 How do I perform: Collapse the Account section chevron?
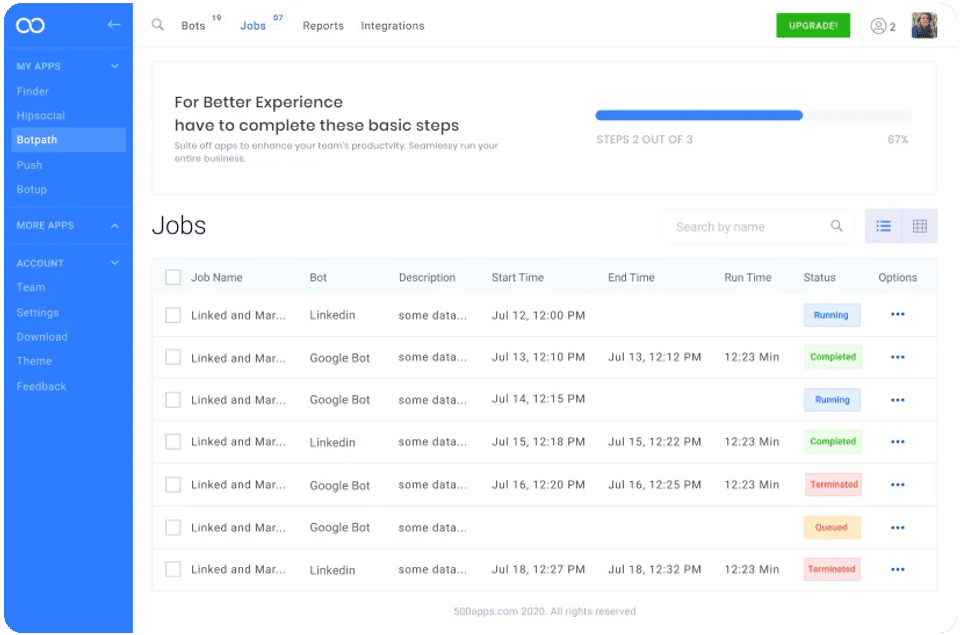pos(115,263)
